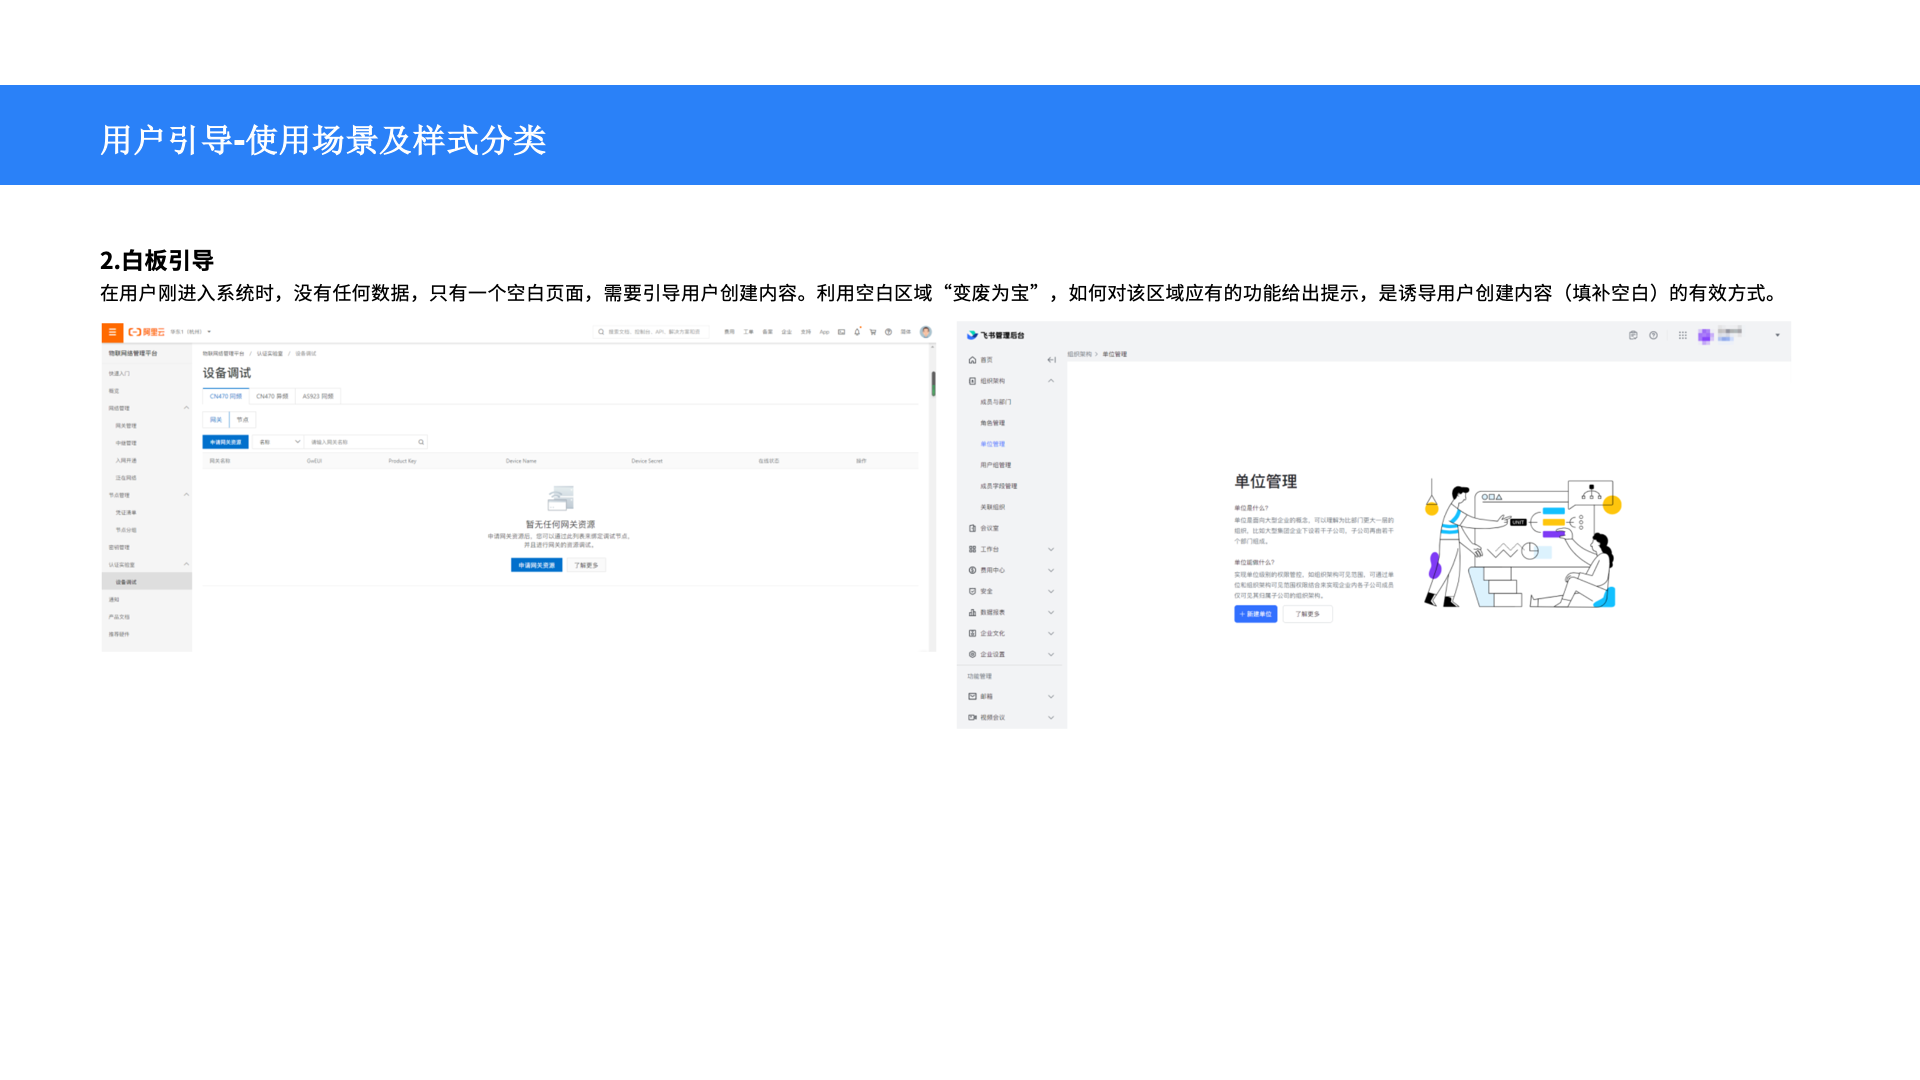Click the magnifier icon in gateway name search
The image size is (1920, 1080).
pos(421,442)
